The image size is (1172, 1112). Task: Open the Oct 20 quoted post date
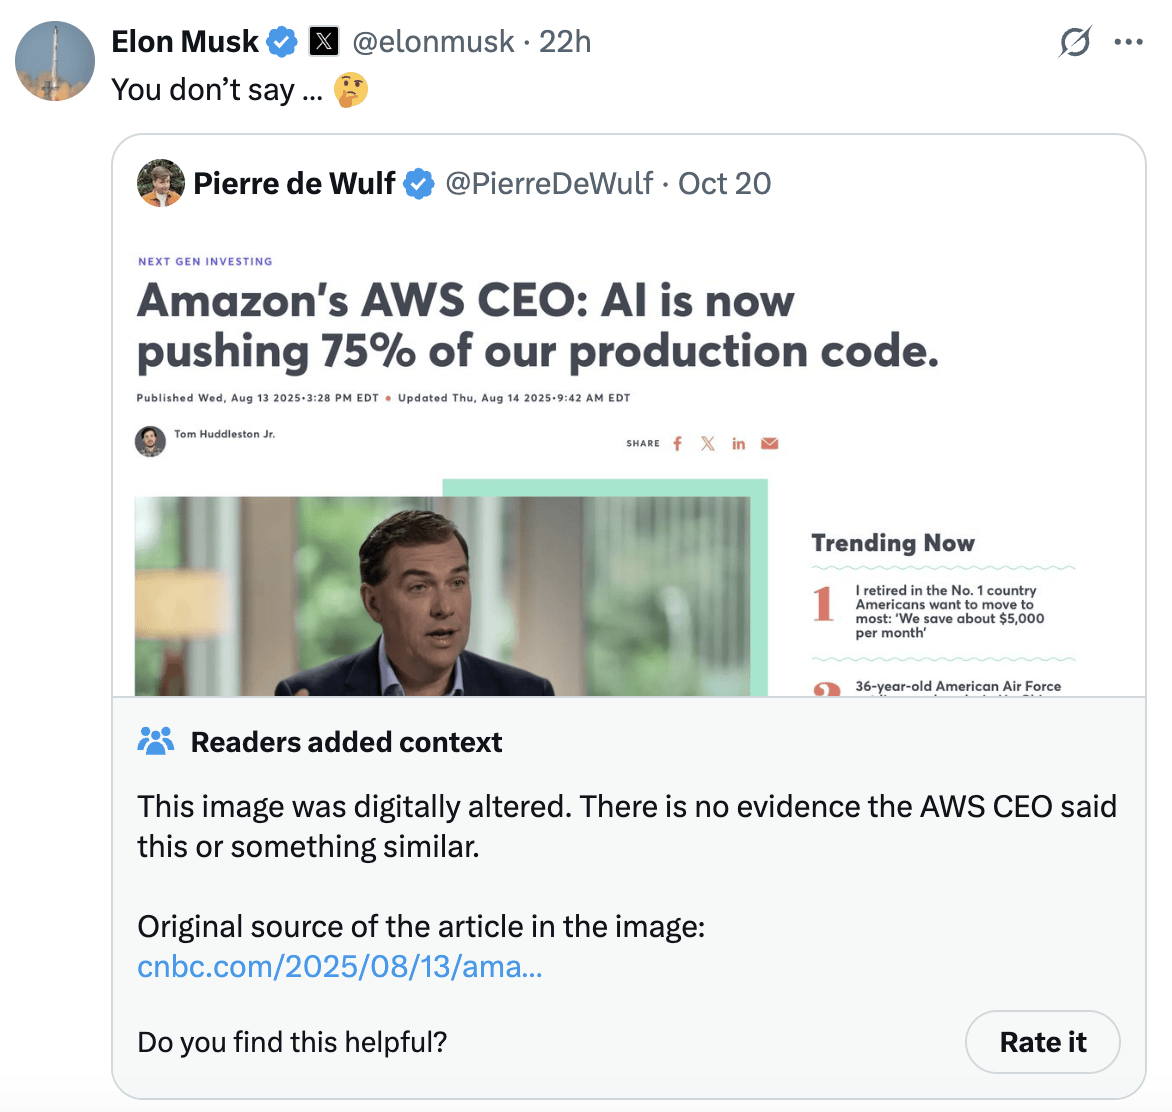(724, 184)
